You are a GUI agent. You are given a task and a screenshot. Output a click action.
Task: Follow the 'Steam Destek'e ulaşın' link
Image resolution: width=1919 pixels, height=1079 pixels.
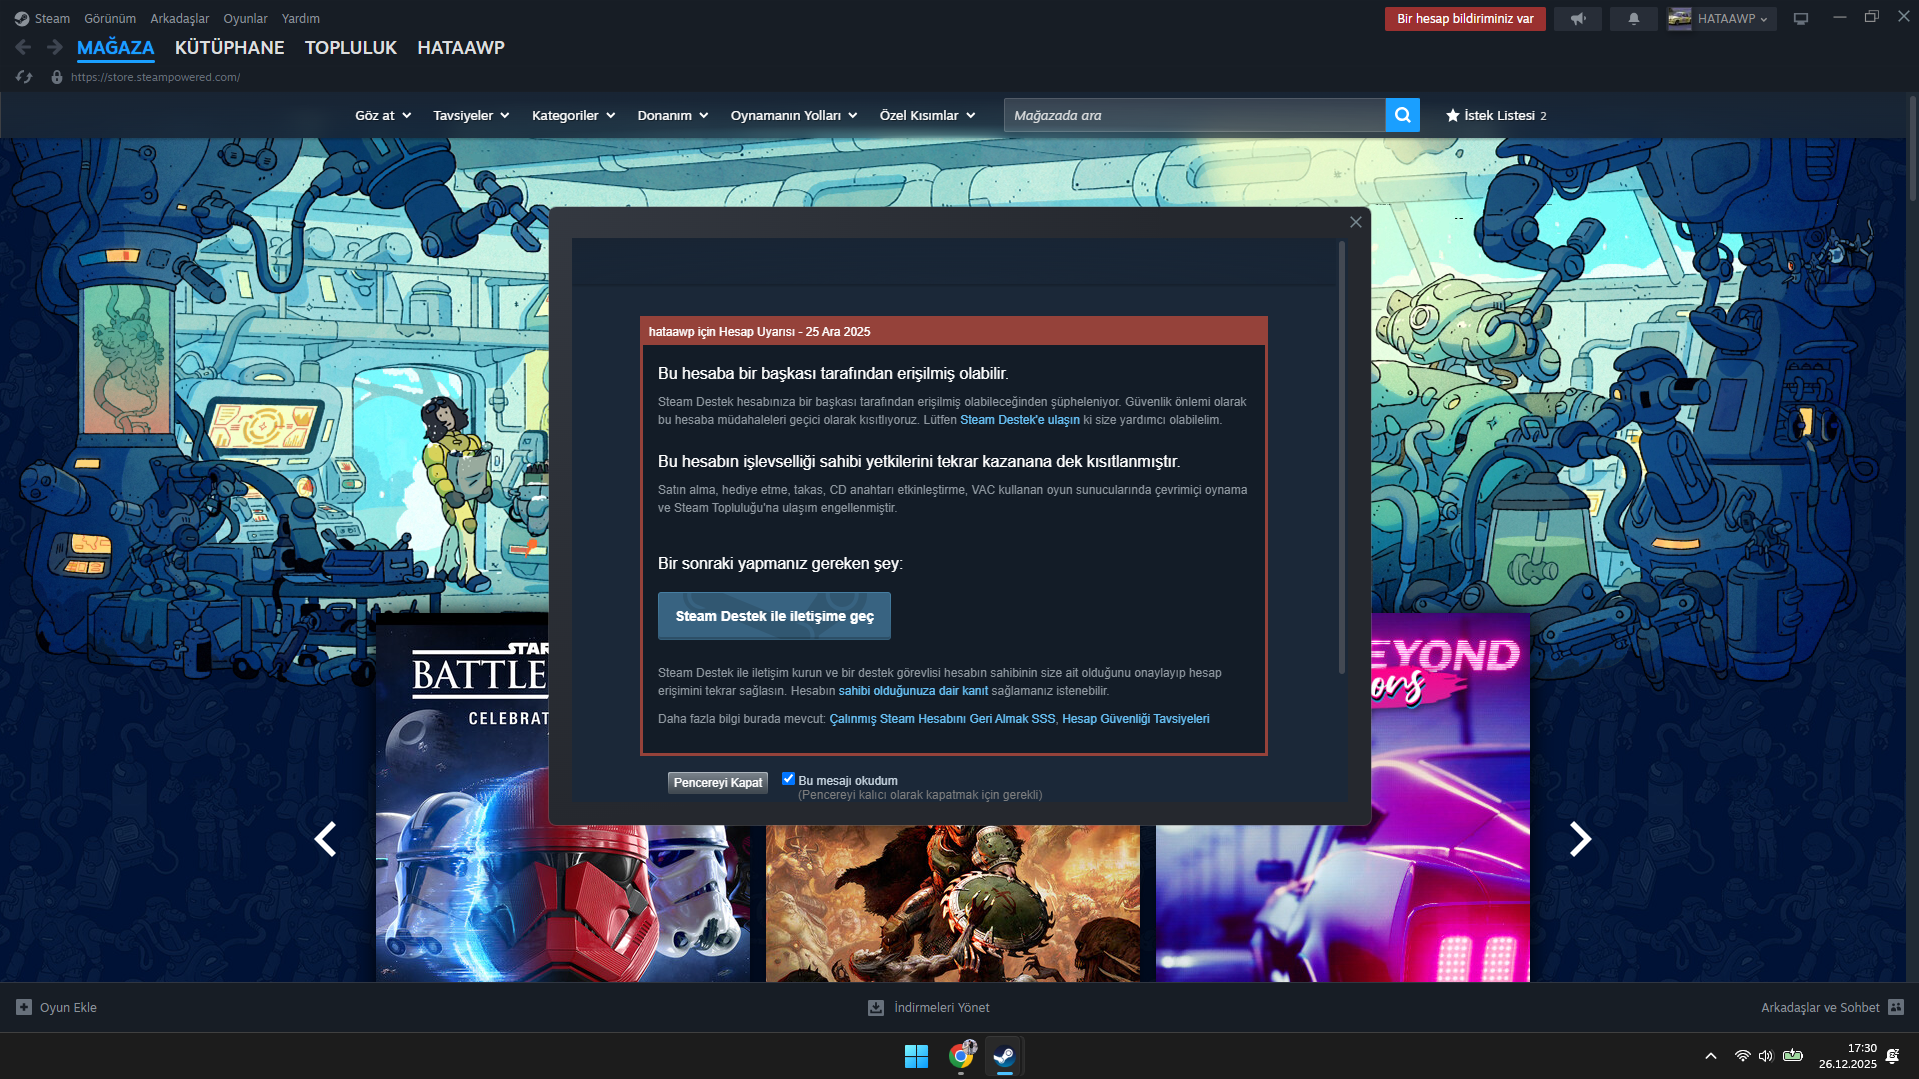coord(1020,420)
